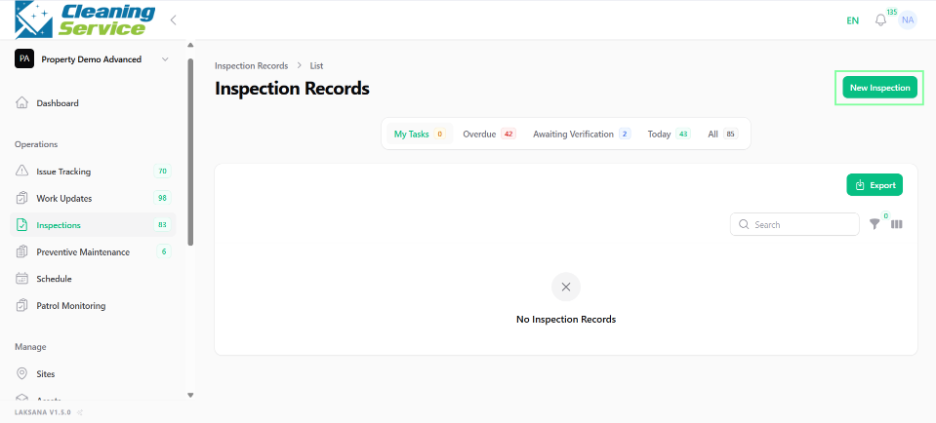The height and width of the screenshot is (423, 936).
Task: Click the Dashboard home icon
Action: coord(21,103)
